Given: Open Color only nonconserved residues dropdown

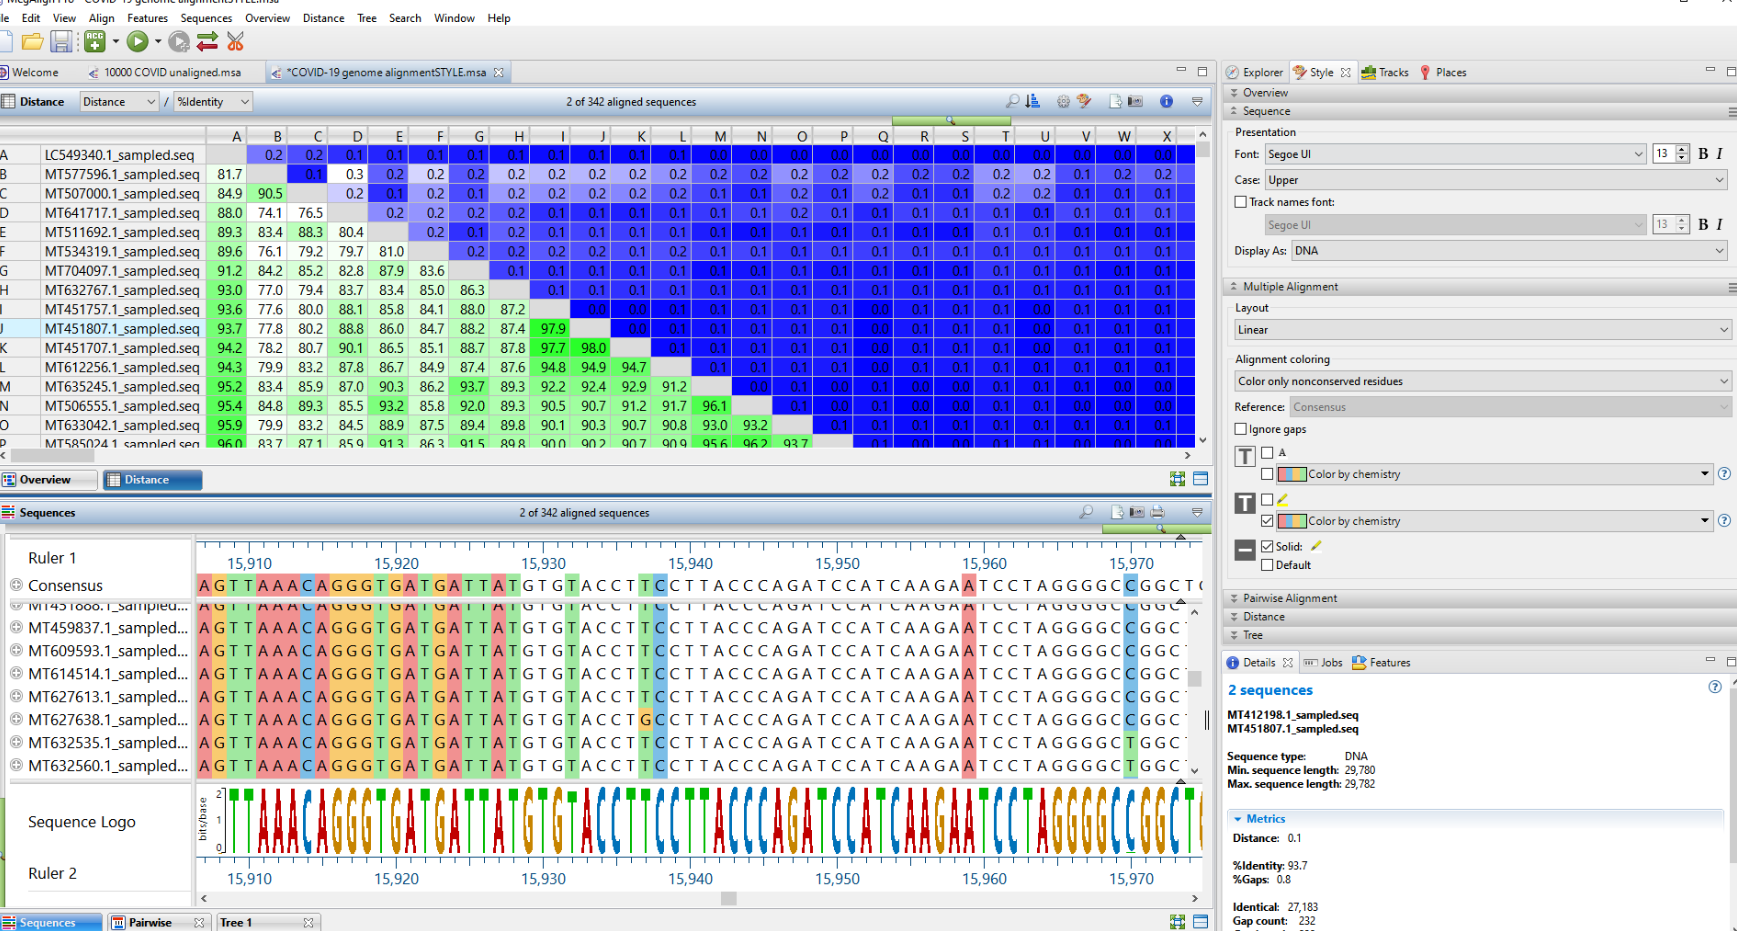Looking at the screenshot, I should [x=1482, y=381].
